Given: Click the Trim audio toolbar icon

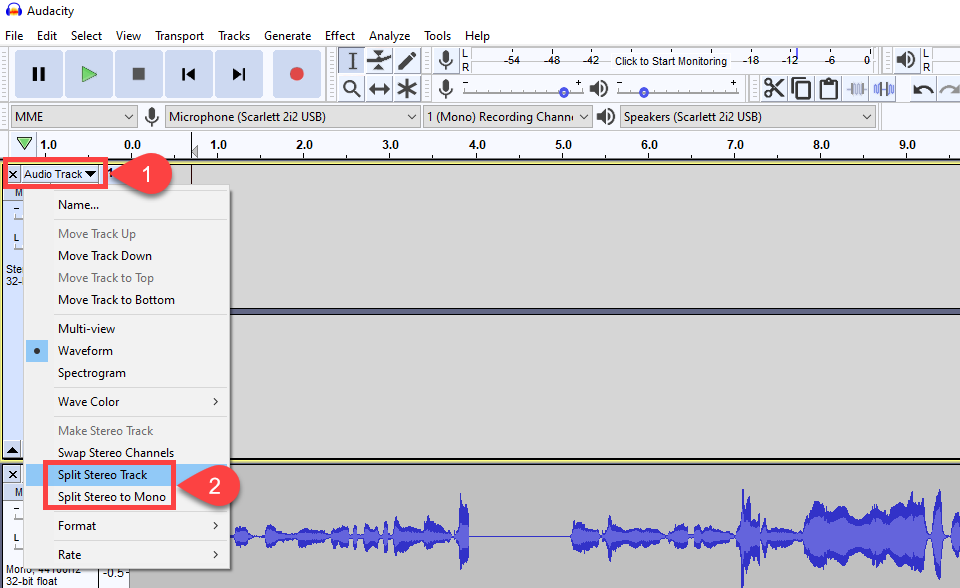Looking at the screenshot, I should click(858, 88).
